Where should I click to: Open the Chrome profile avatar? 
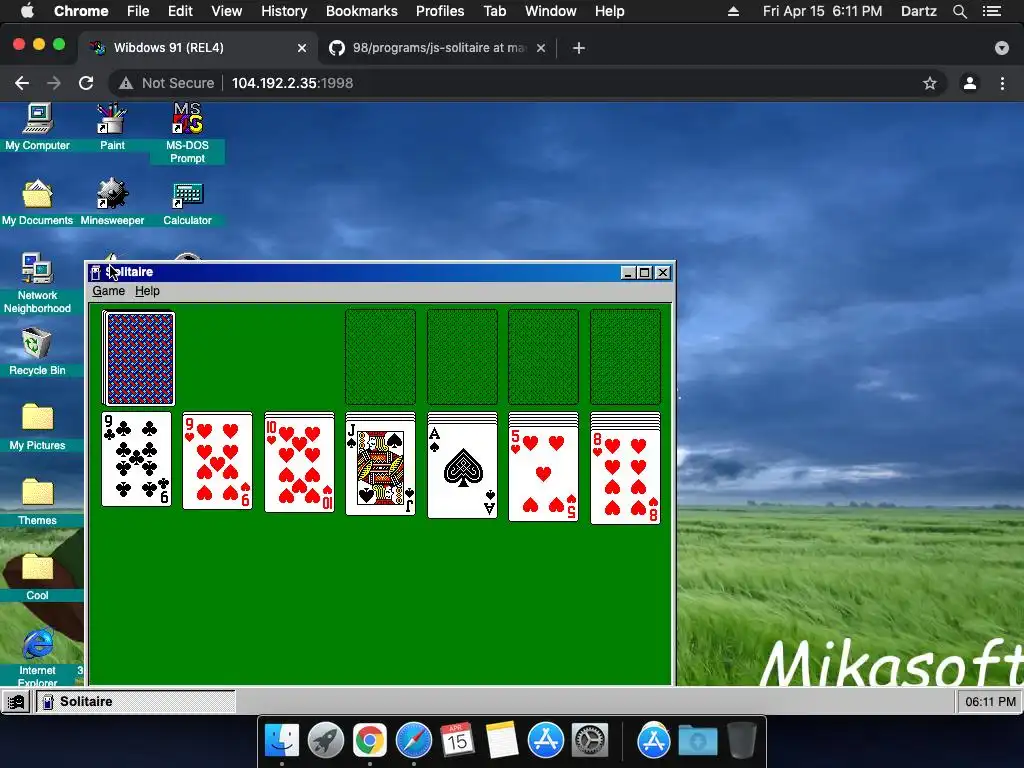pos(970,83)
